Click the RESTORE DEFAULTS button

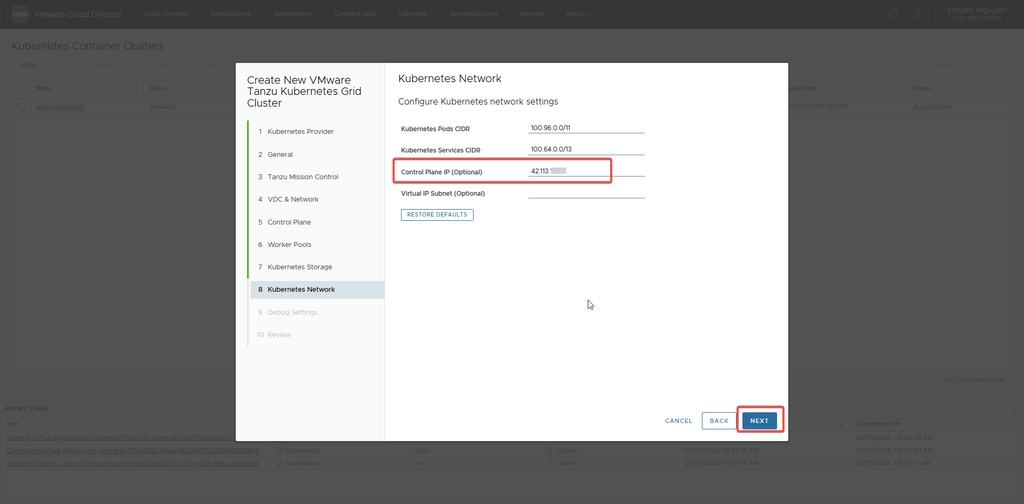tap(437, 215)
